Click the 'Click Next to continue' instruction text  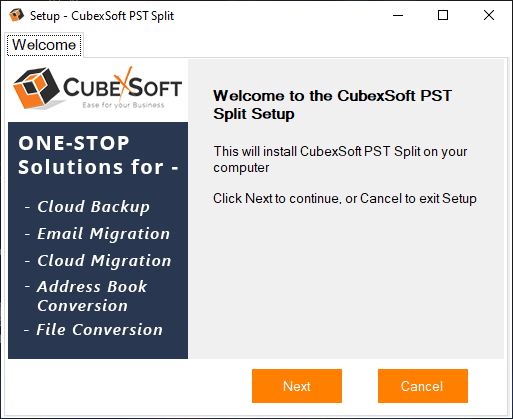coord(345,198)
